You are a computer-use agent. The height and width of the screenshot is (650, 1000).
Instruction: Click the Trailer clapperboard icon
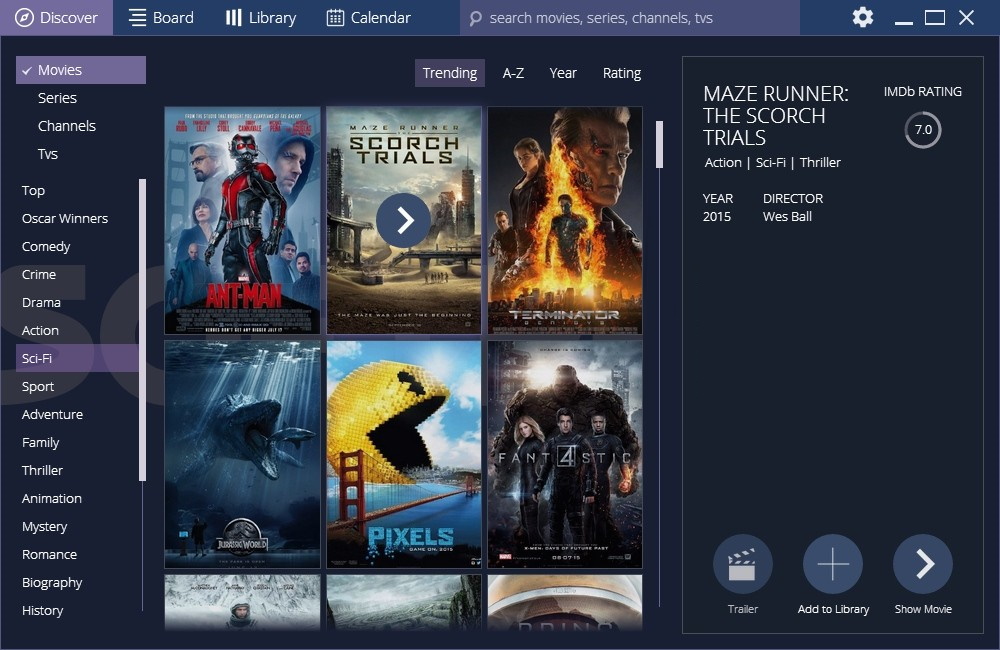(742, 564)
